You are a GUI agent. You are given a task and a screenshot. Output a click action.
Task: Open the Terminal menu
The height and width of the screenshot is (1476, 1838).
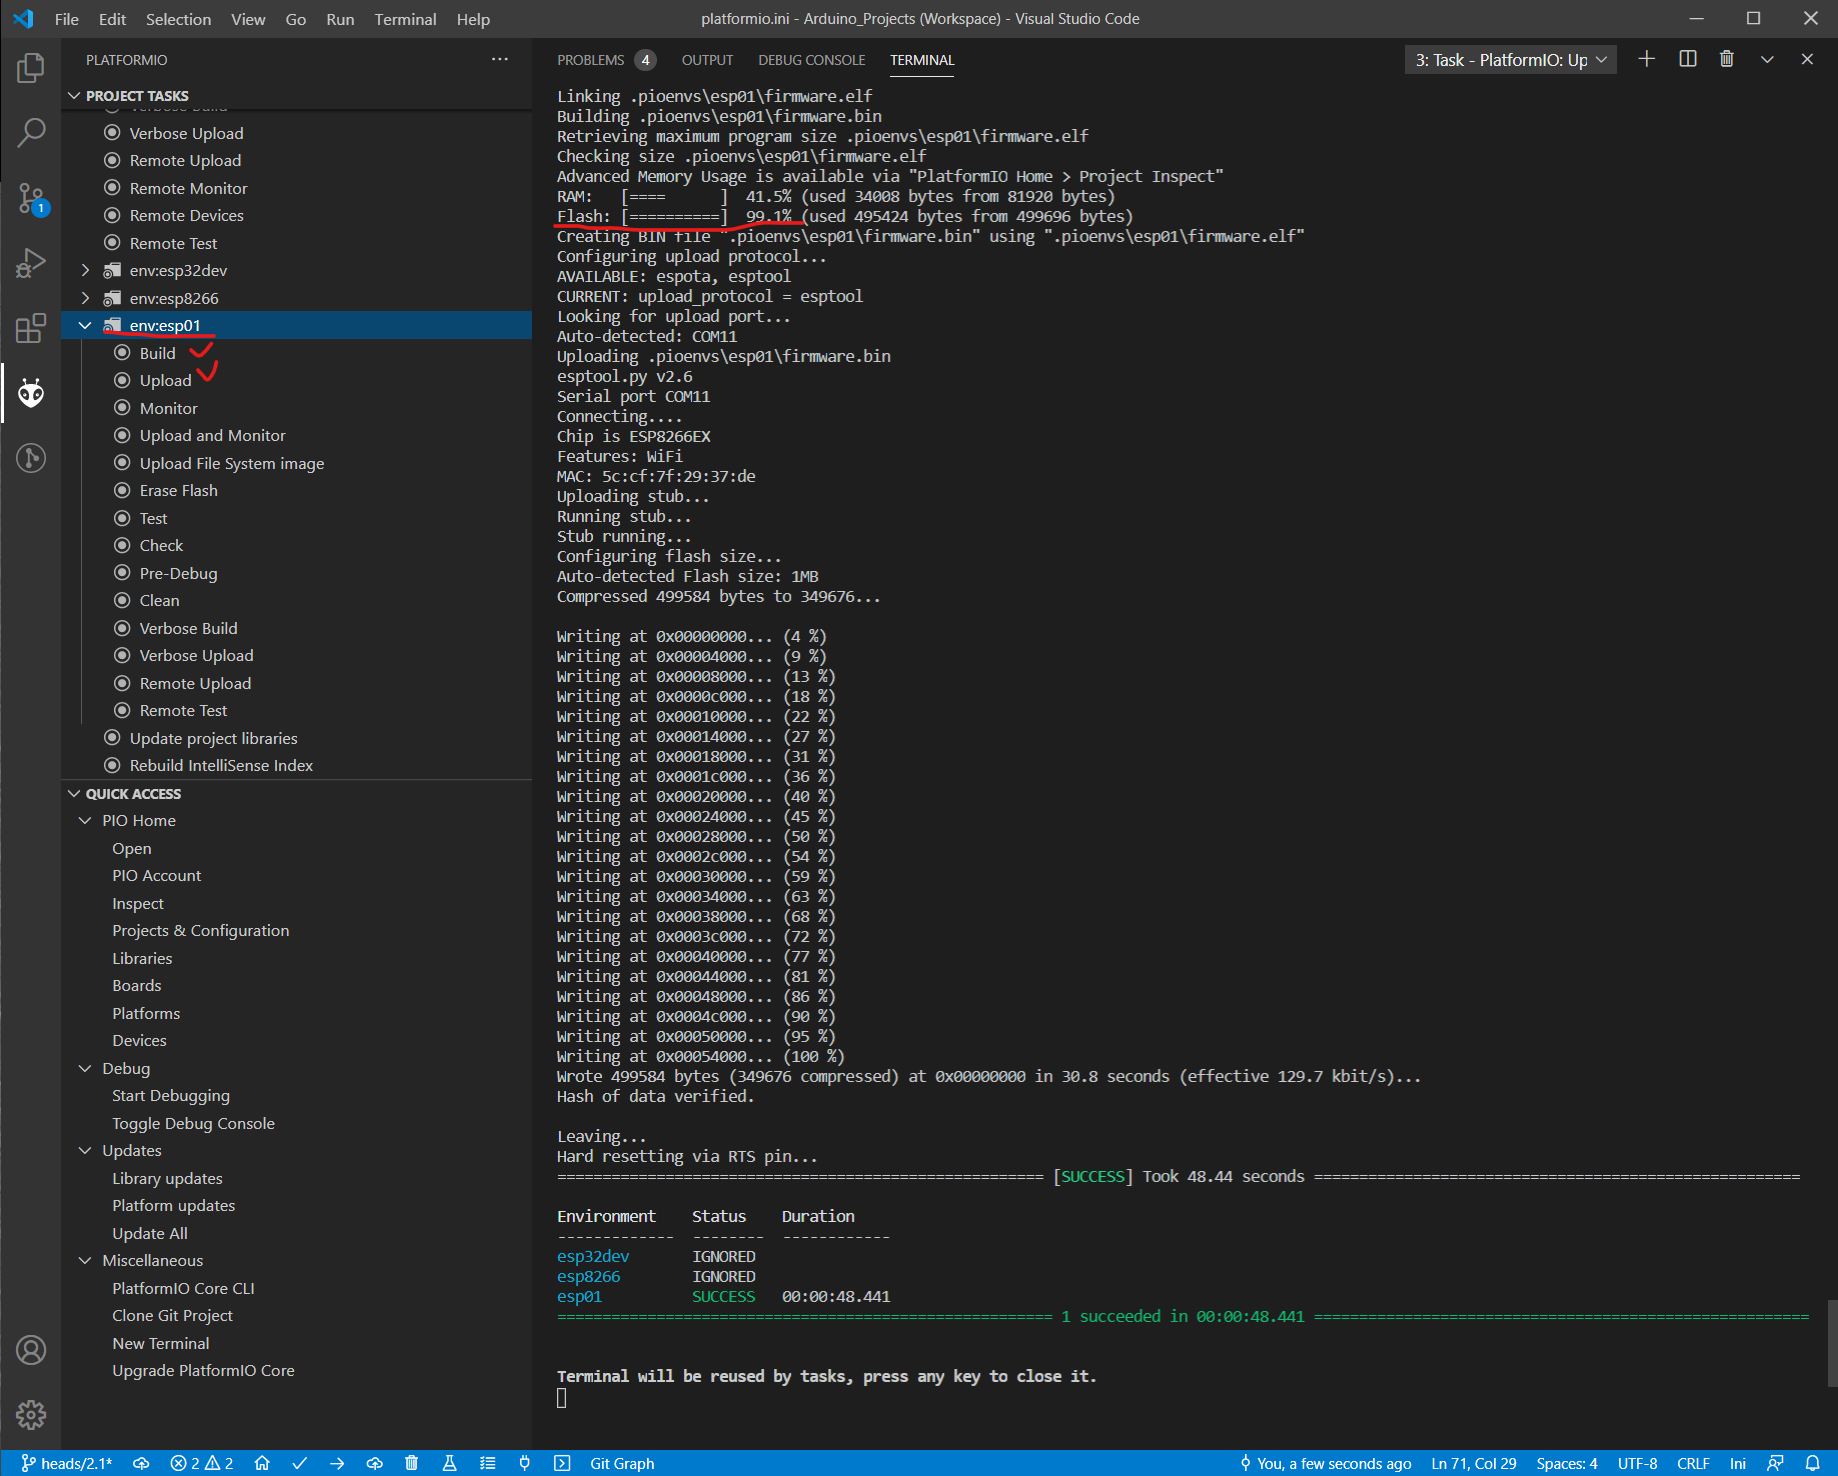(405, 19)
